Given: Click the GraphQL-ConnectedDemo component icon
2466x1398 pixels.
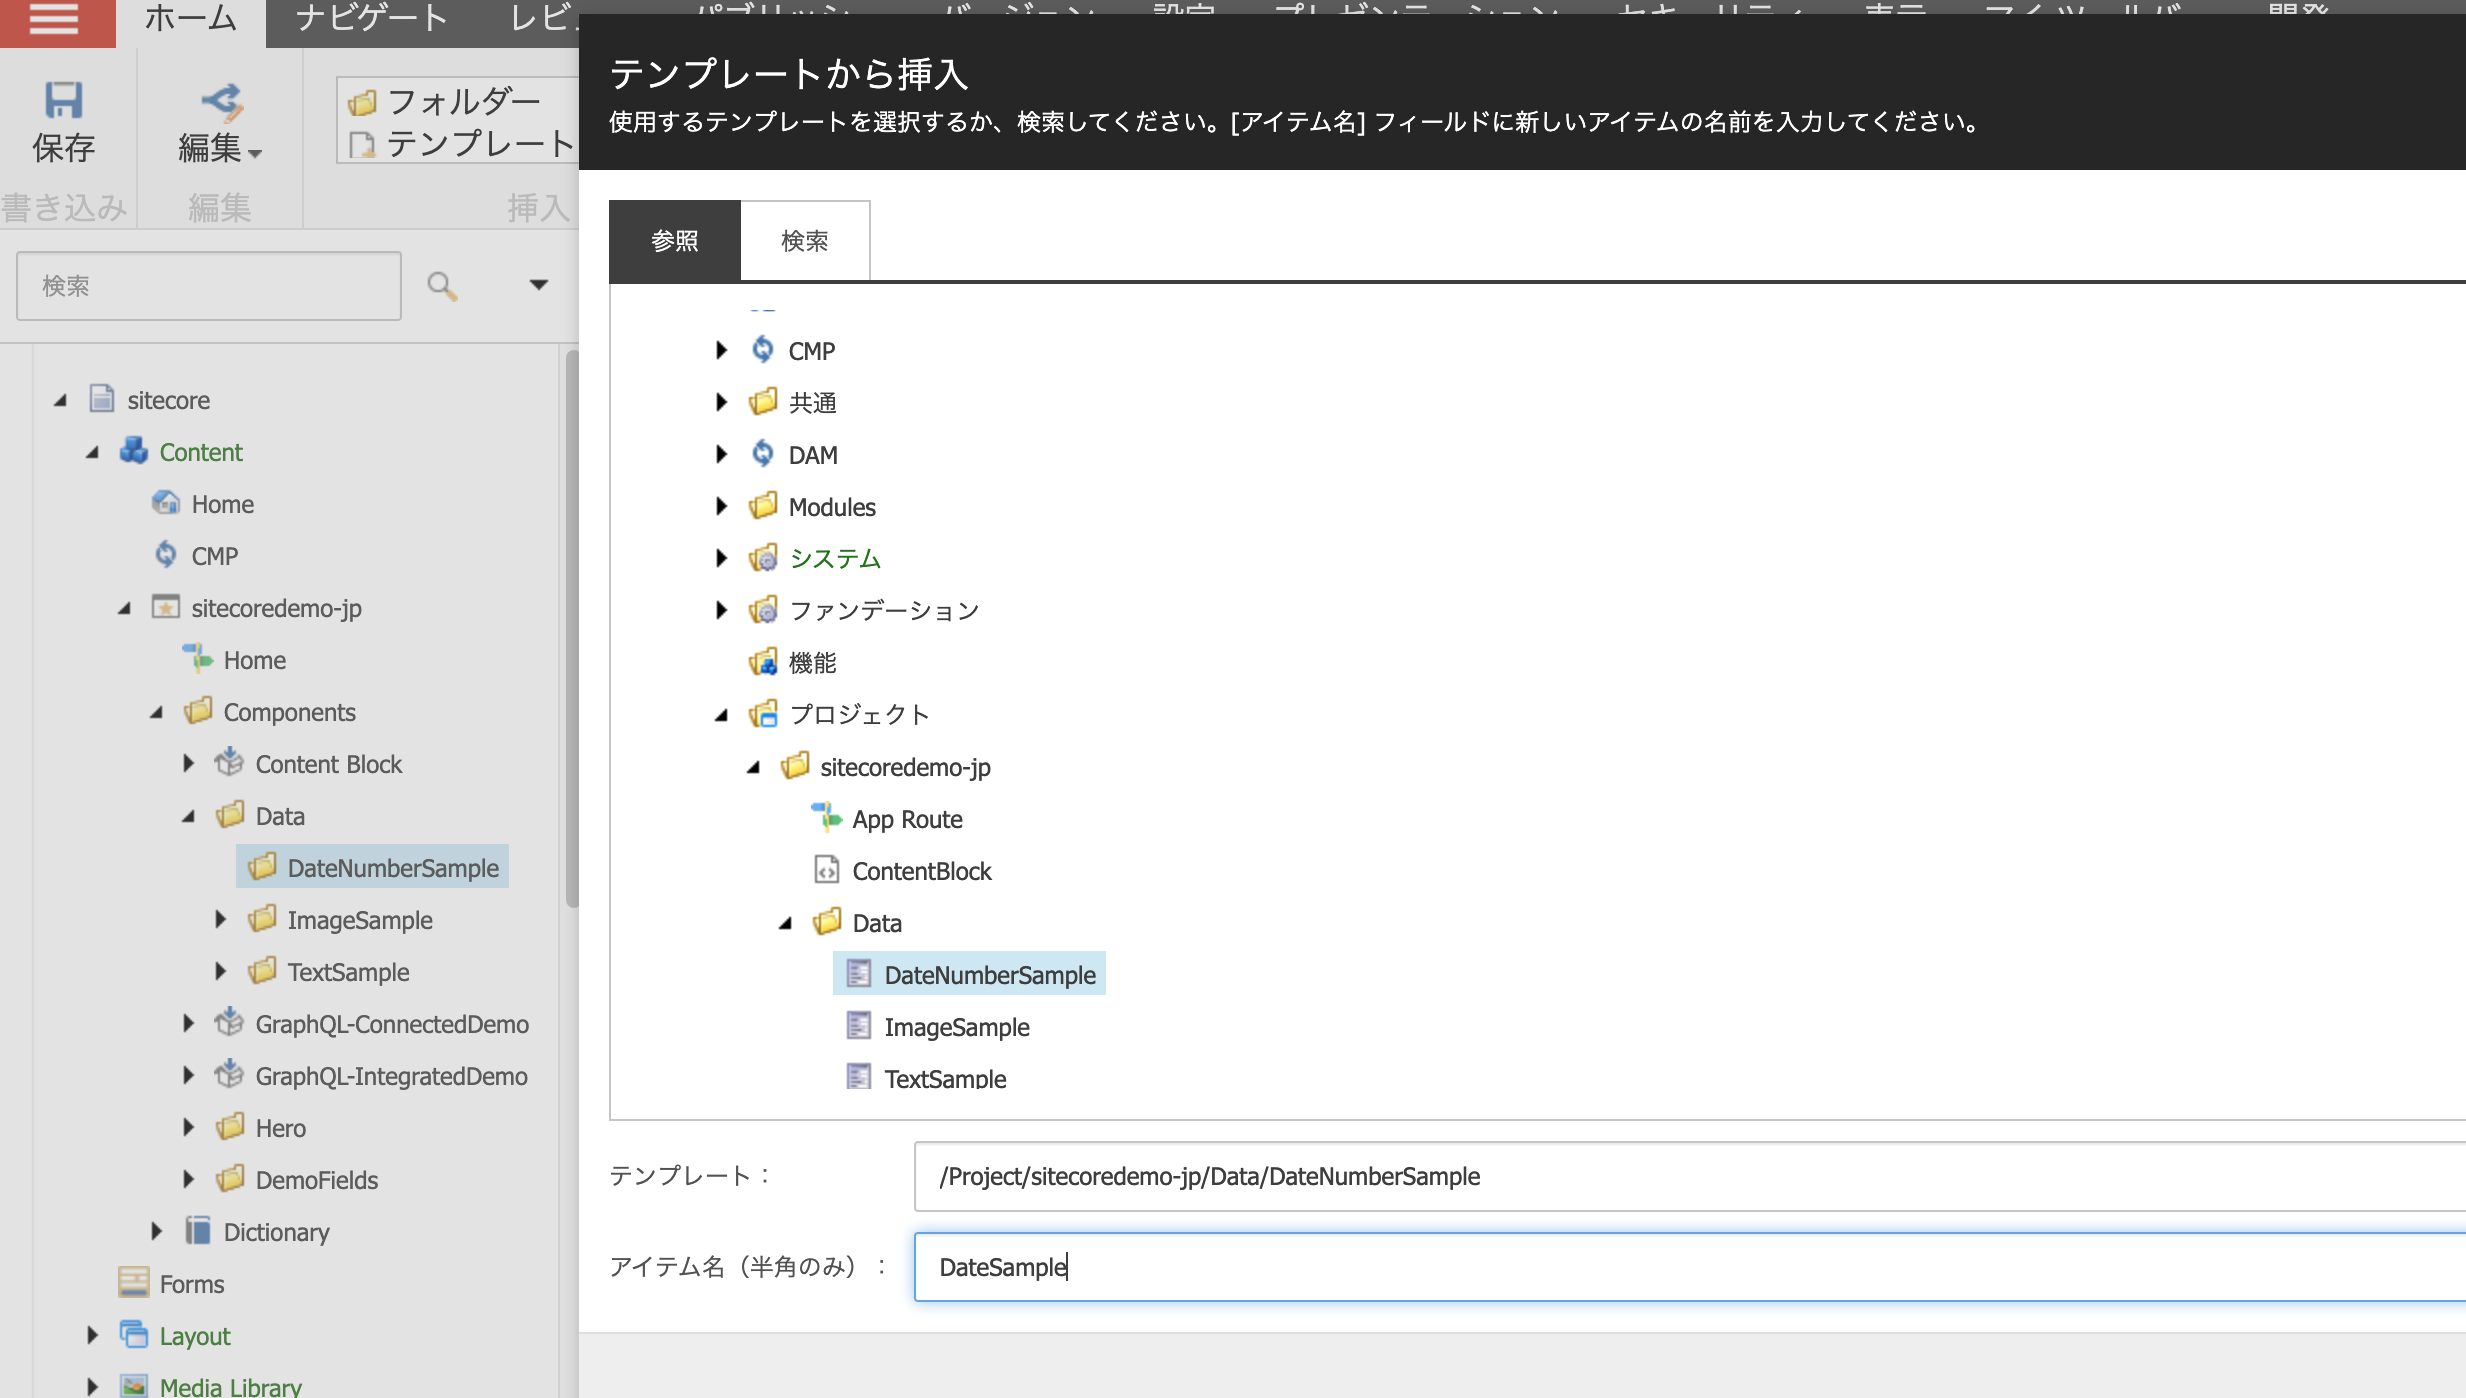Looking at the screenshot, I should 230,1023.
